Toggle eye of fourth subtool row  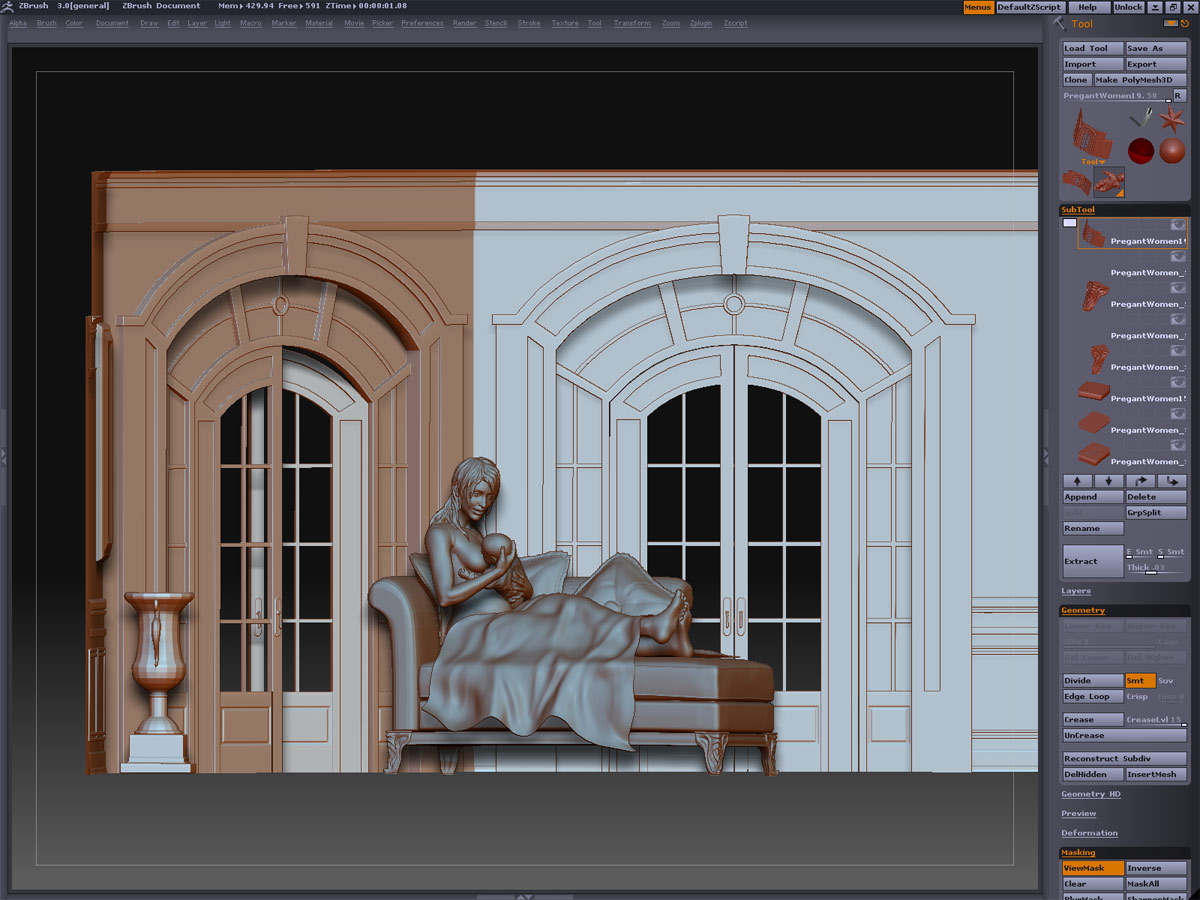pyautogui.click(x=1178, y=320)
